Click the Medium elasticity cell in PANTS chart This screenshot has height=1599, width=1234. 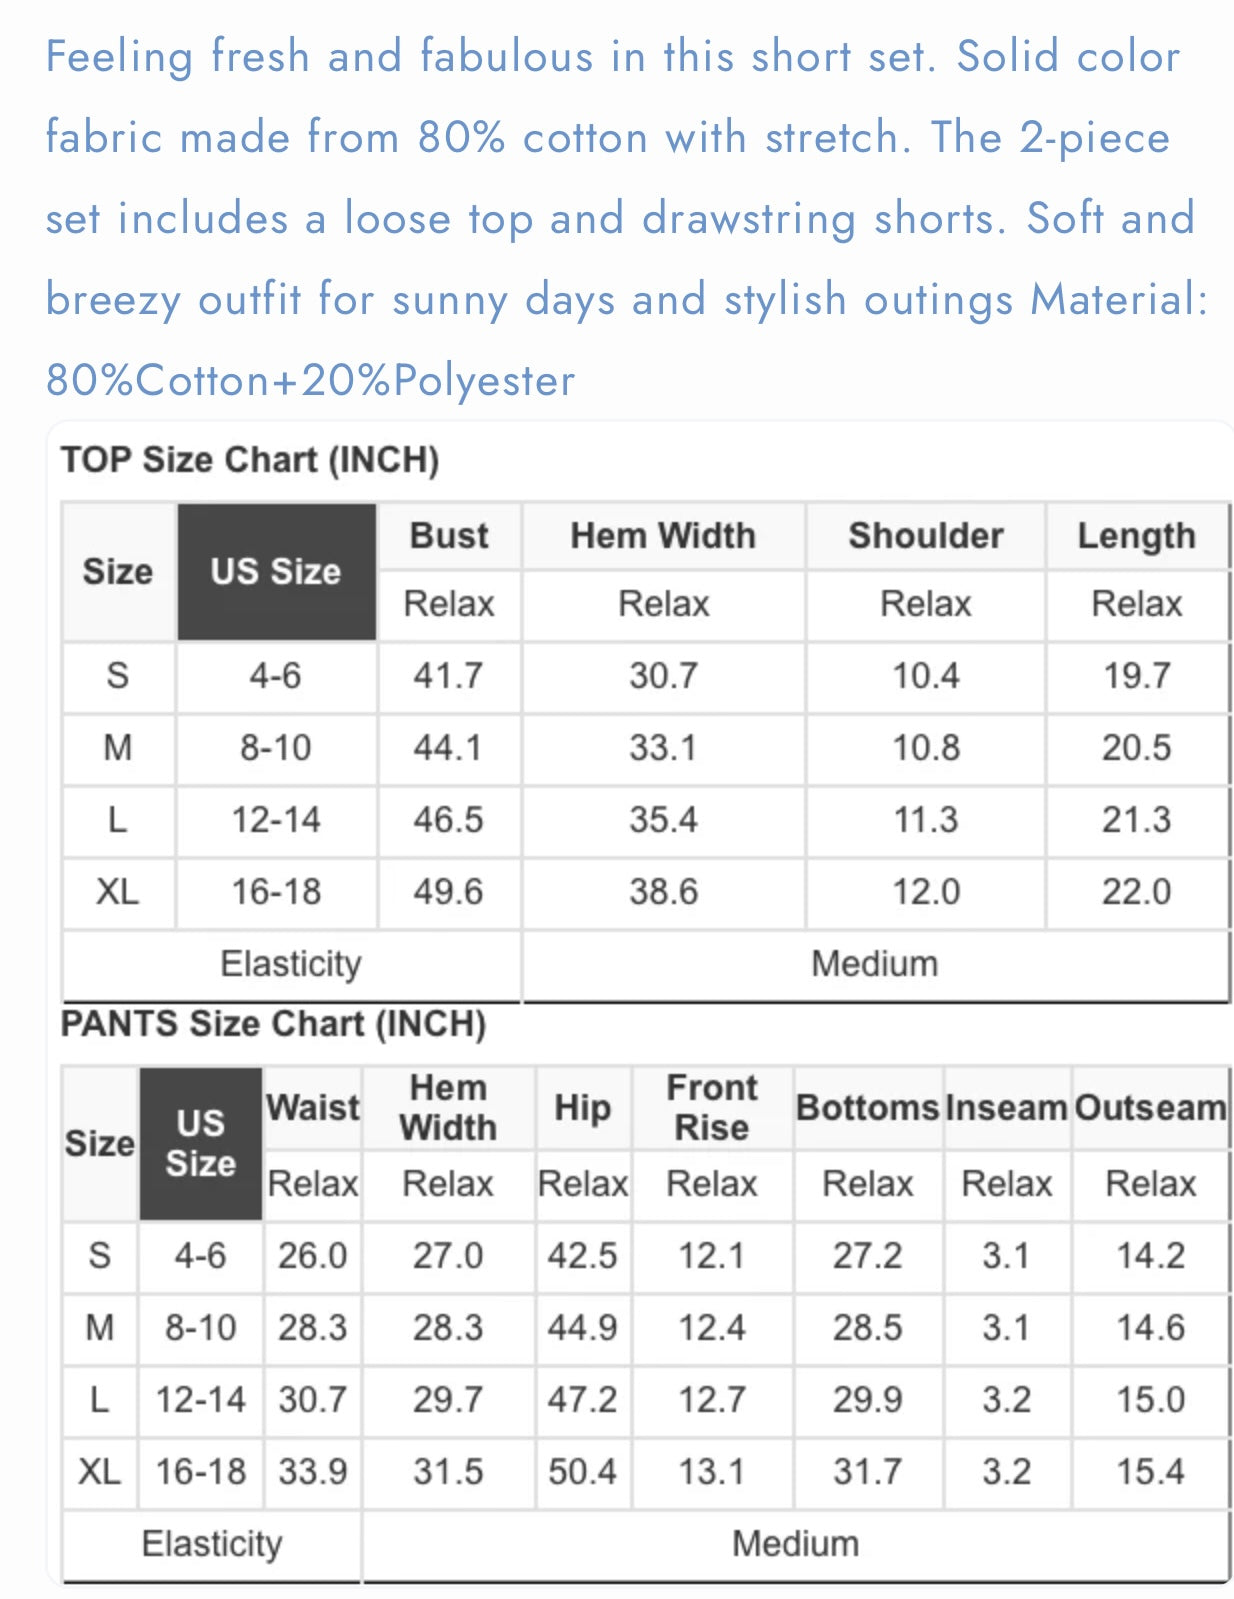pos(796,1544)
